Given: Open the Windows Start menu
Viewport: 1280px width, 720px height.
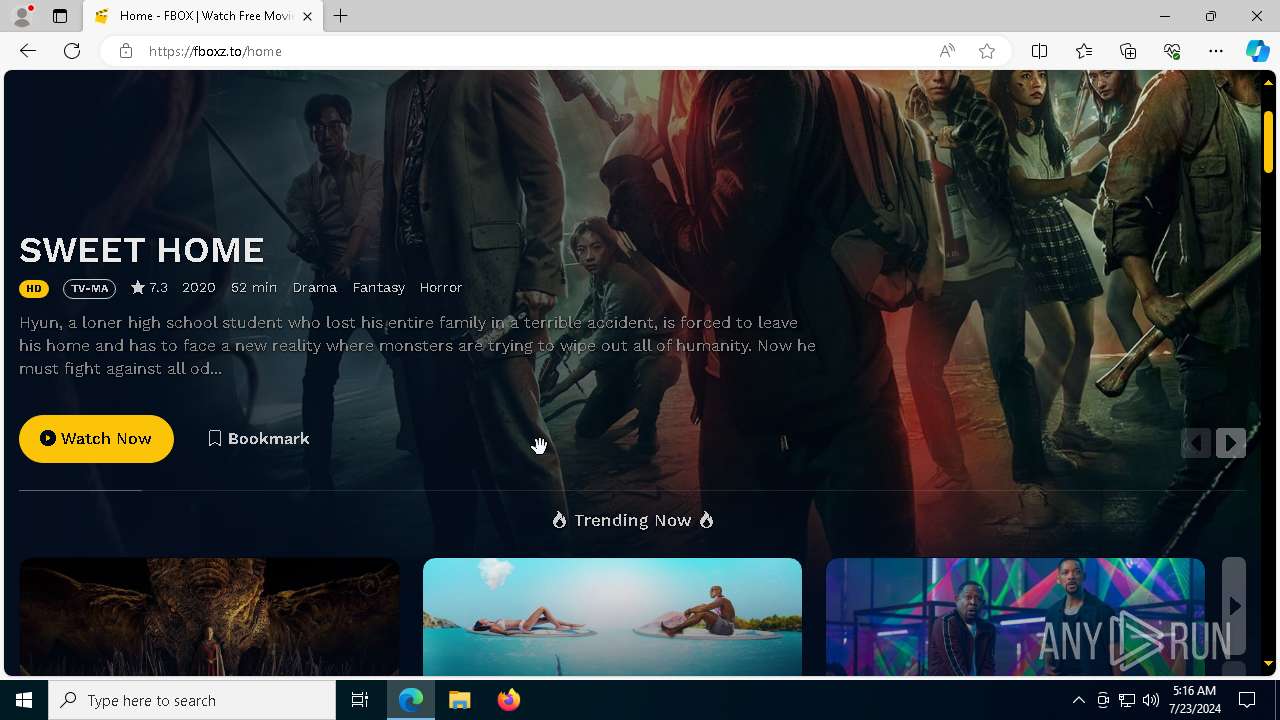Looking at the screenshot, I should pyautogui.click(x=24, y=700).
